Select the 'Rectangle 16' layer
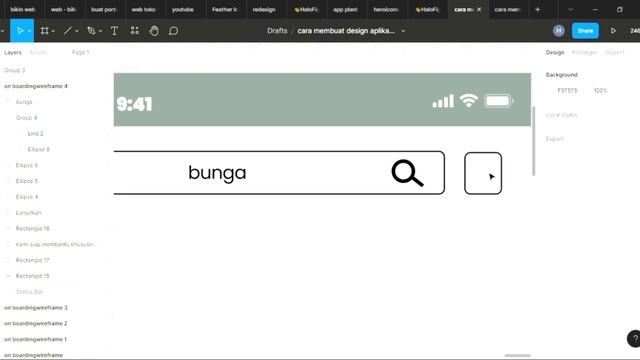The image size is (640, 360). pyautogui.click(x=33, y=229)
